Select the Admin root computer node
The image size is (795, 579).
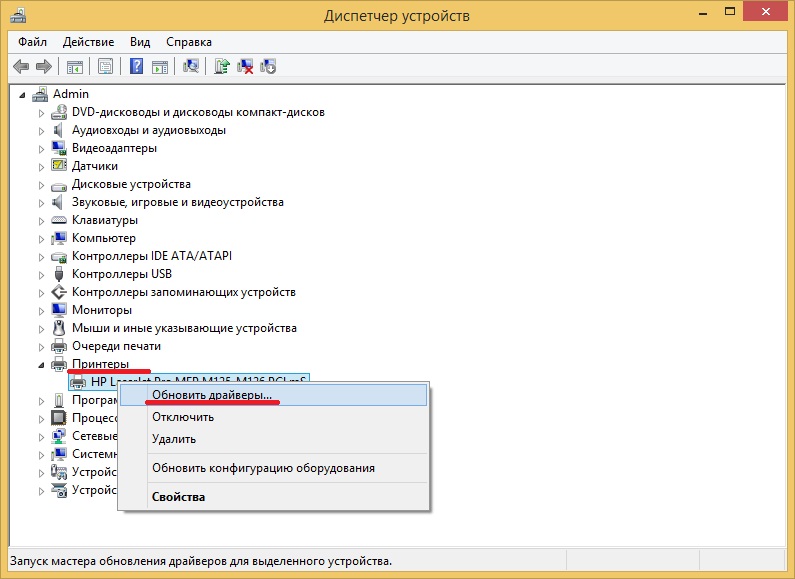pyautogui.click(x=70, y=94)
